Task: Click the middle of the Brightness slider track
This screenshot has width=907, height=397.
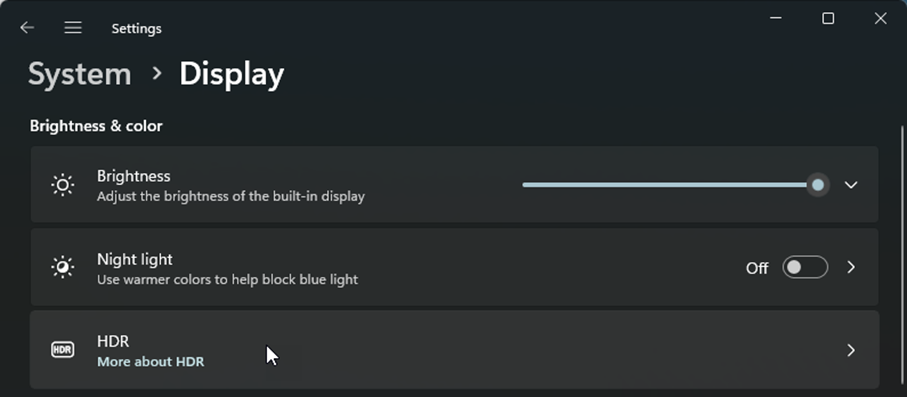Action: (670, 185)
